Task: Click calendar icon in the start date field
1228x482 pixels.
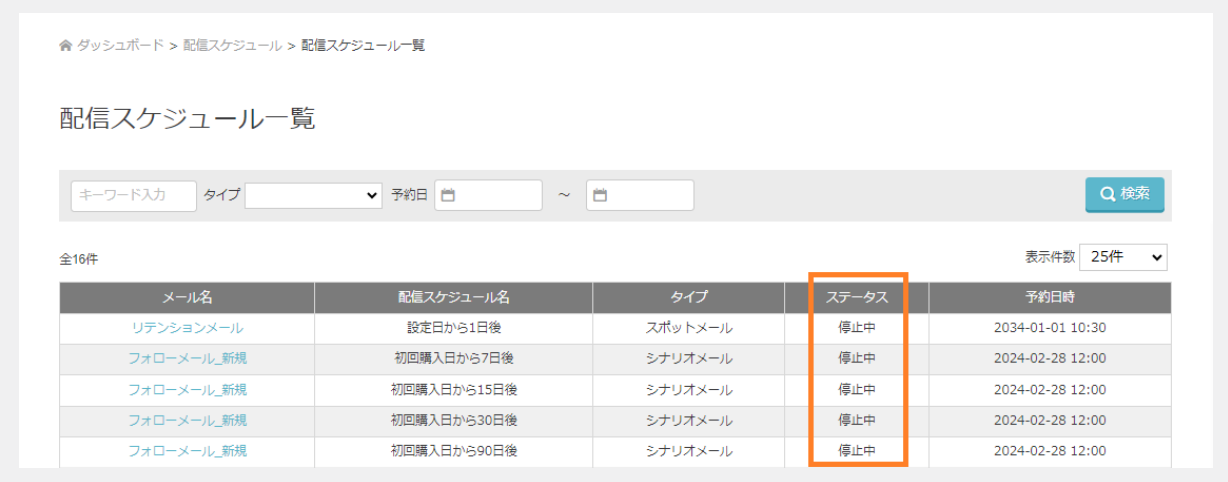Action: coord(448,195)
